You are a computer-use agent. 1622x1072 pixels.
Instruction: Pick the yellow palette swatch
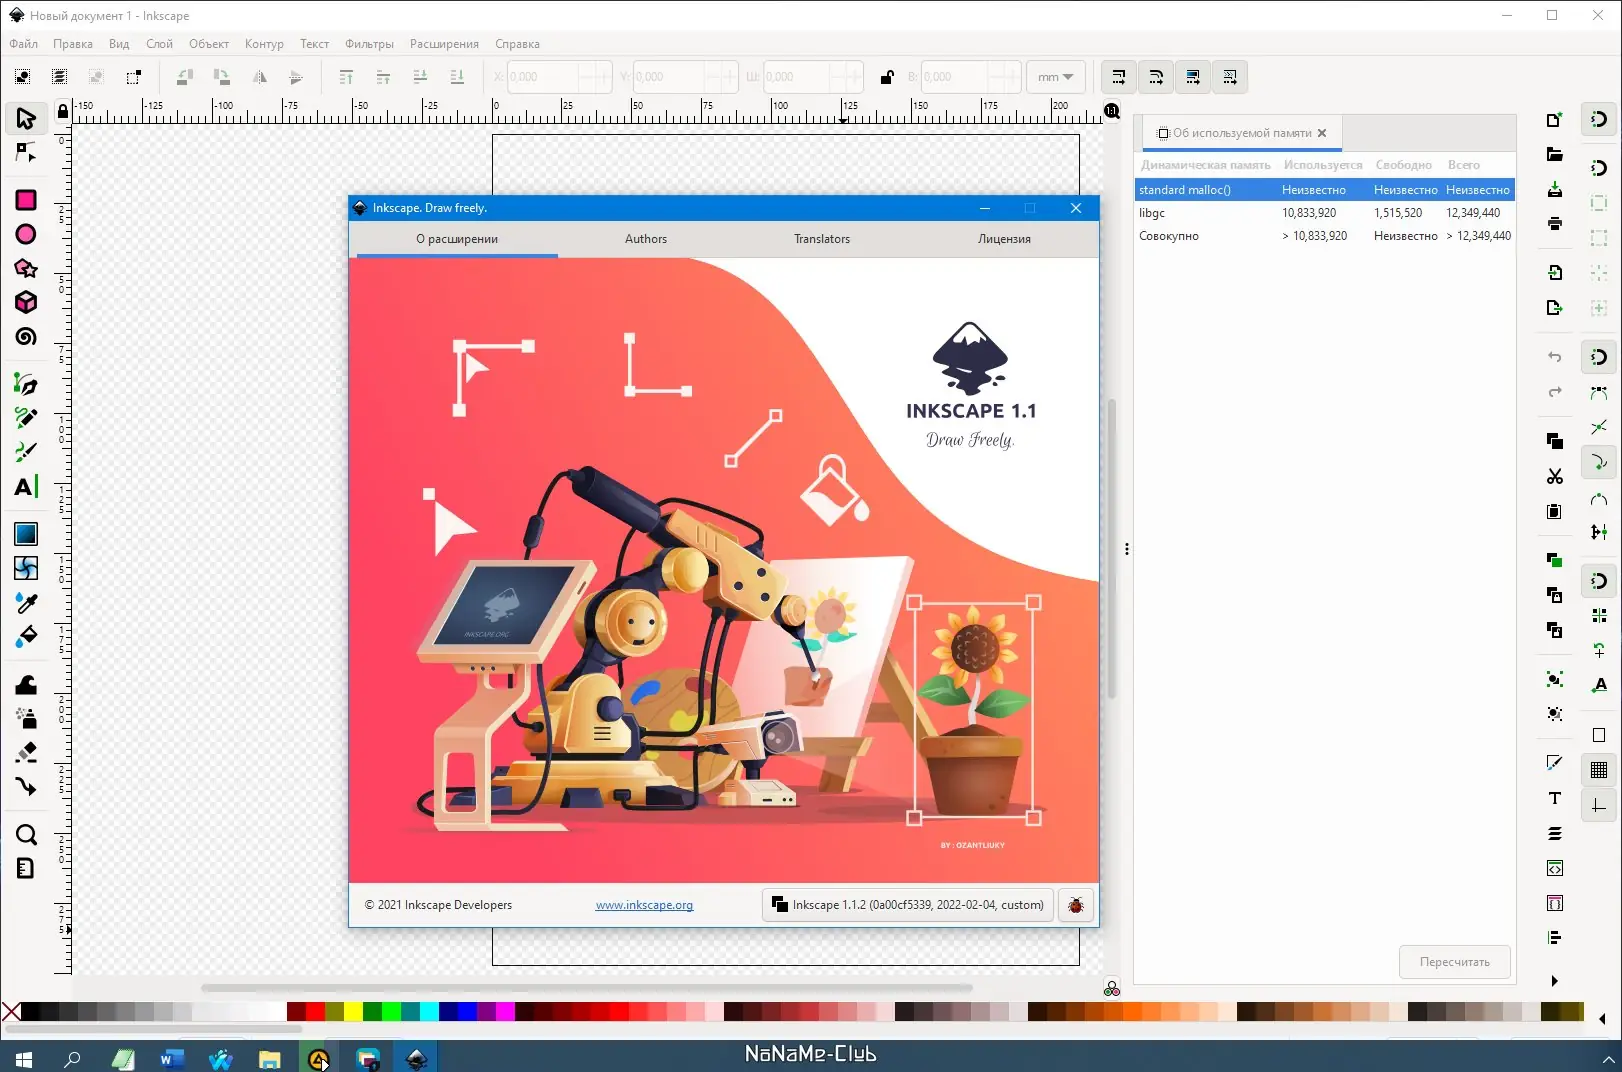click(352, 1012)
